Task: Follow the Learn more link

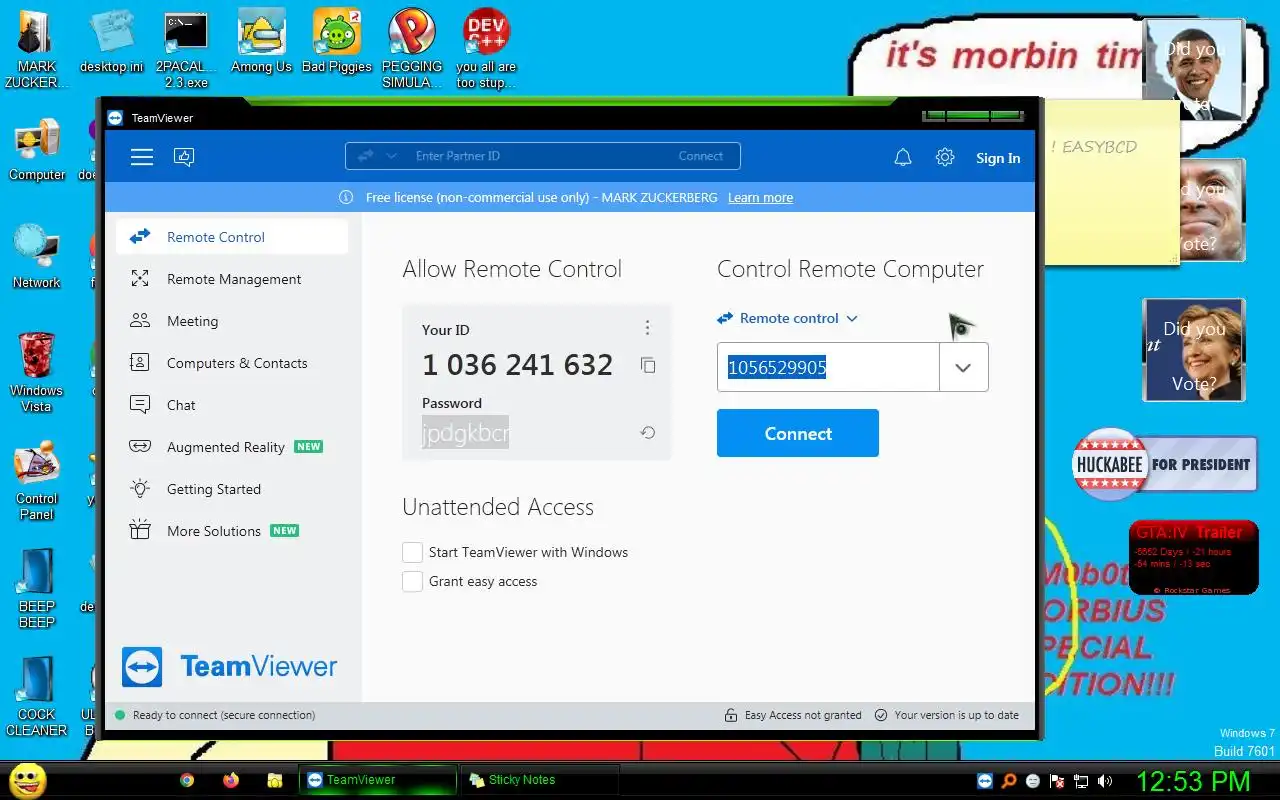Action: tap(760, 198)
